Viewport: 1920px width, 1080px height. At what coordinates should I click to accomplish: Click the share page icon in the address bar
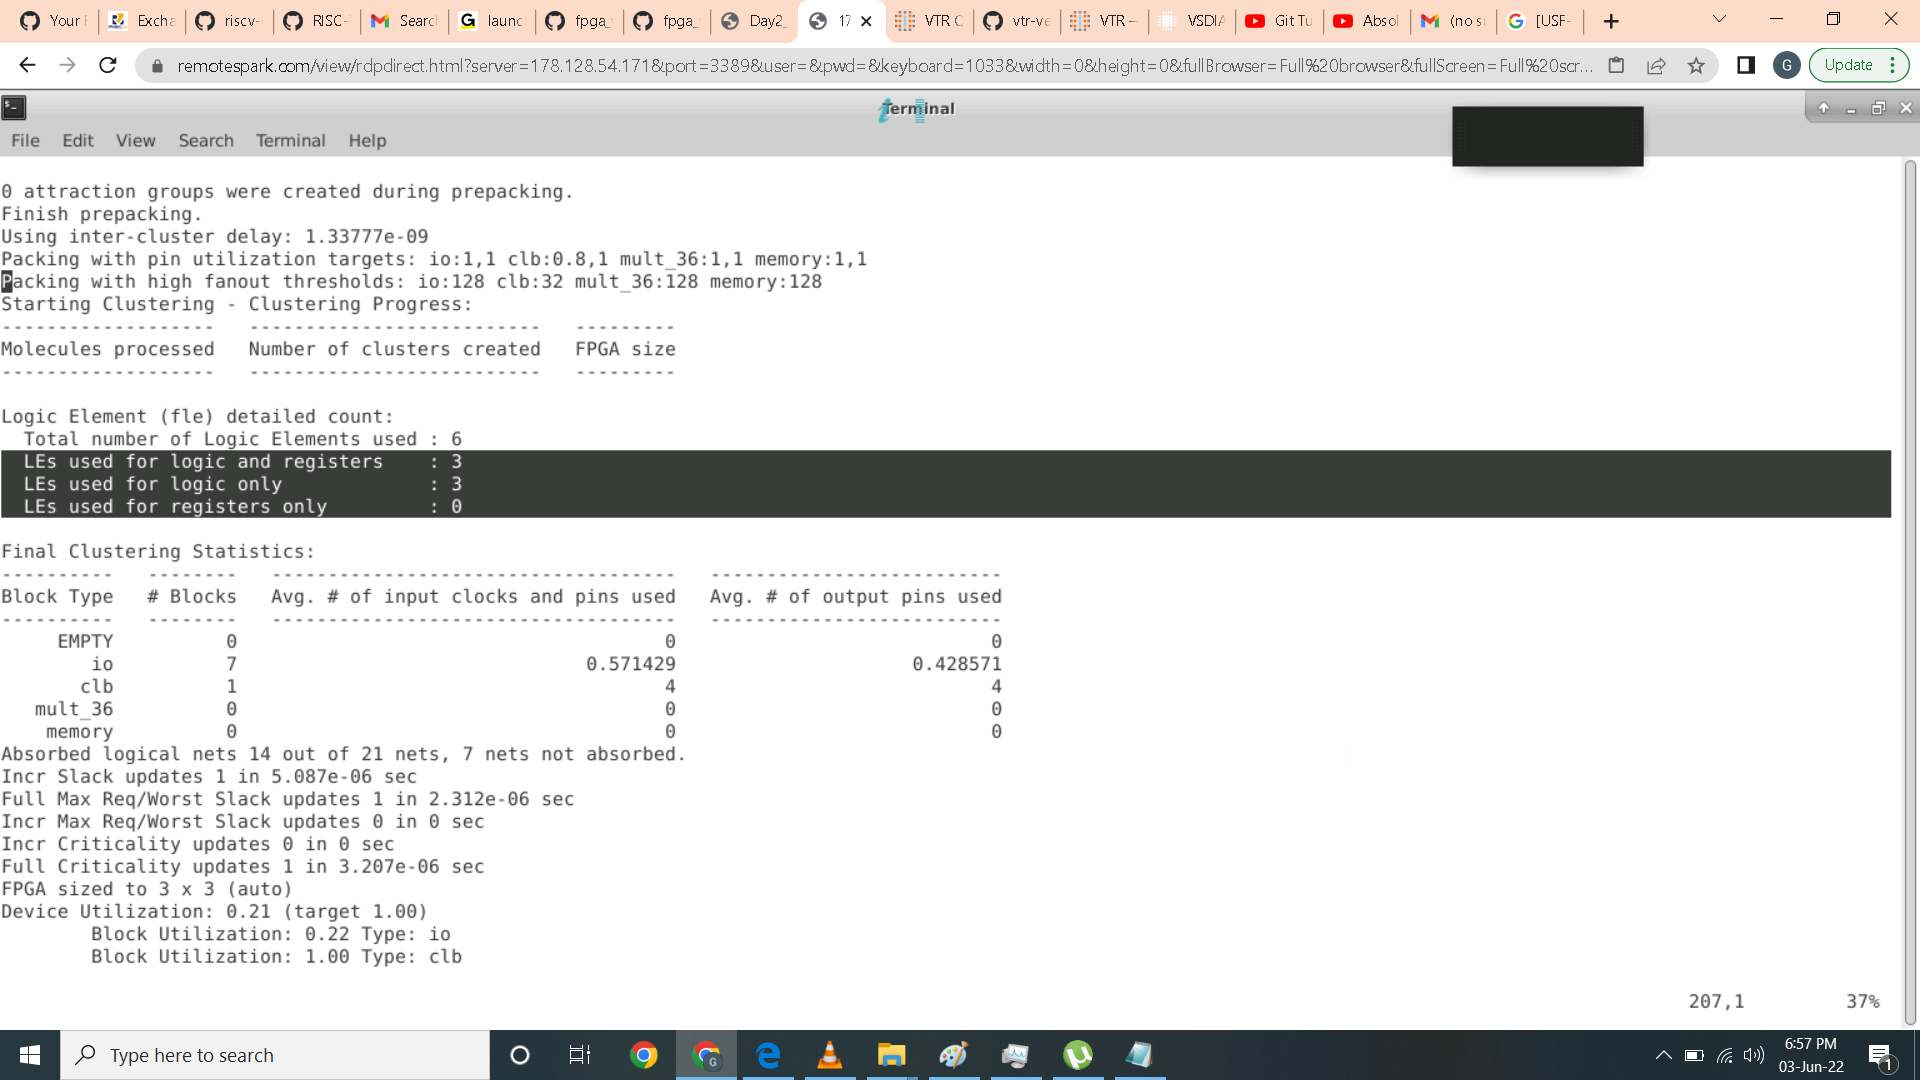coord(1656,65)
